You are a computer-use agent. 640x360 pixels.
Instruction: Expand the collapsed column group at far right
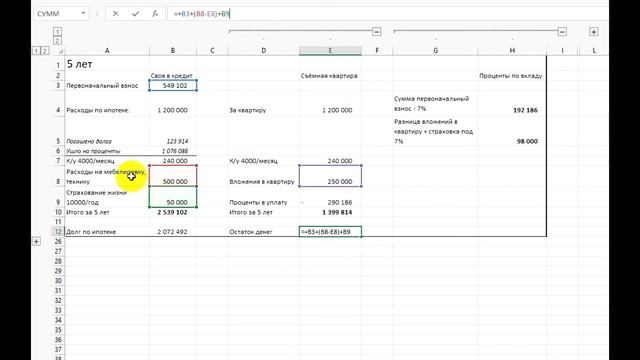point(593,31)
